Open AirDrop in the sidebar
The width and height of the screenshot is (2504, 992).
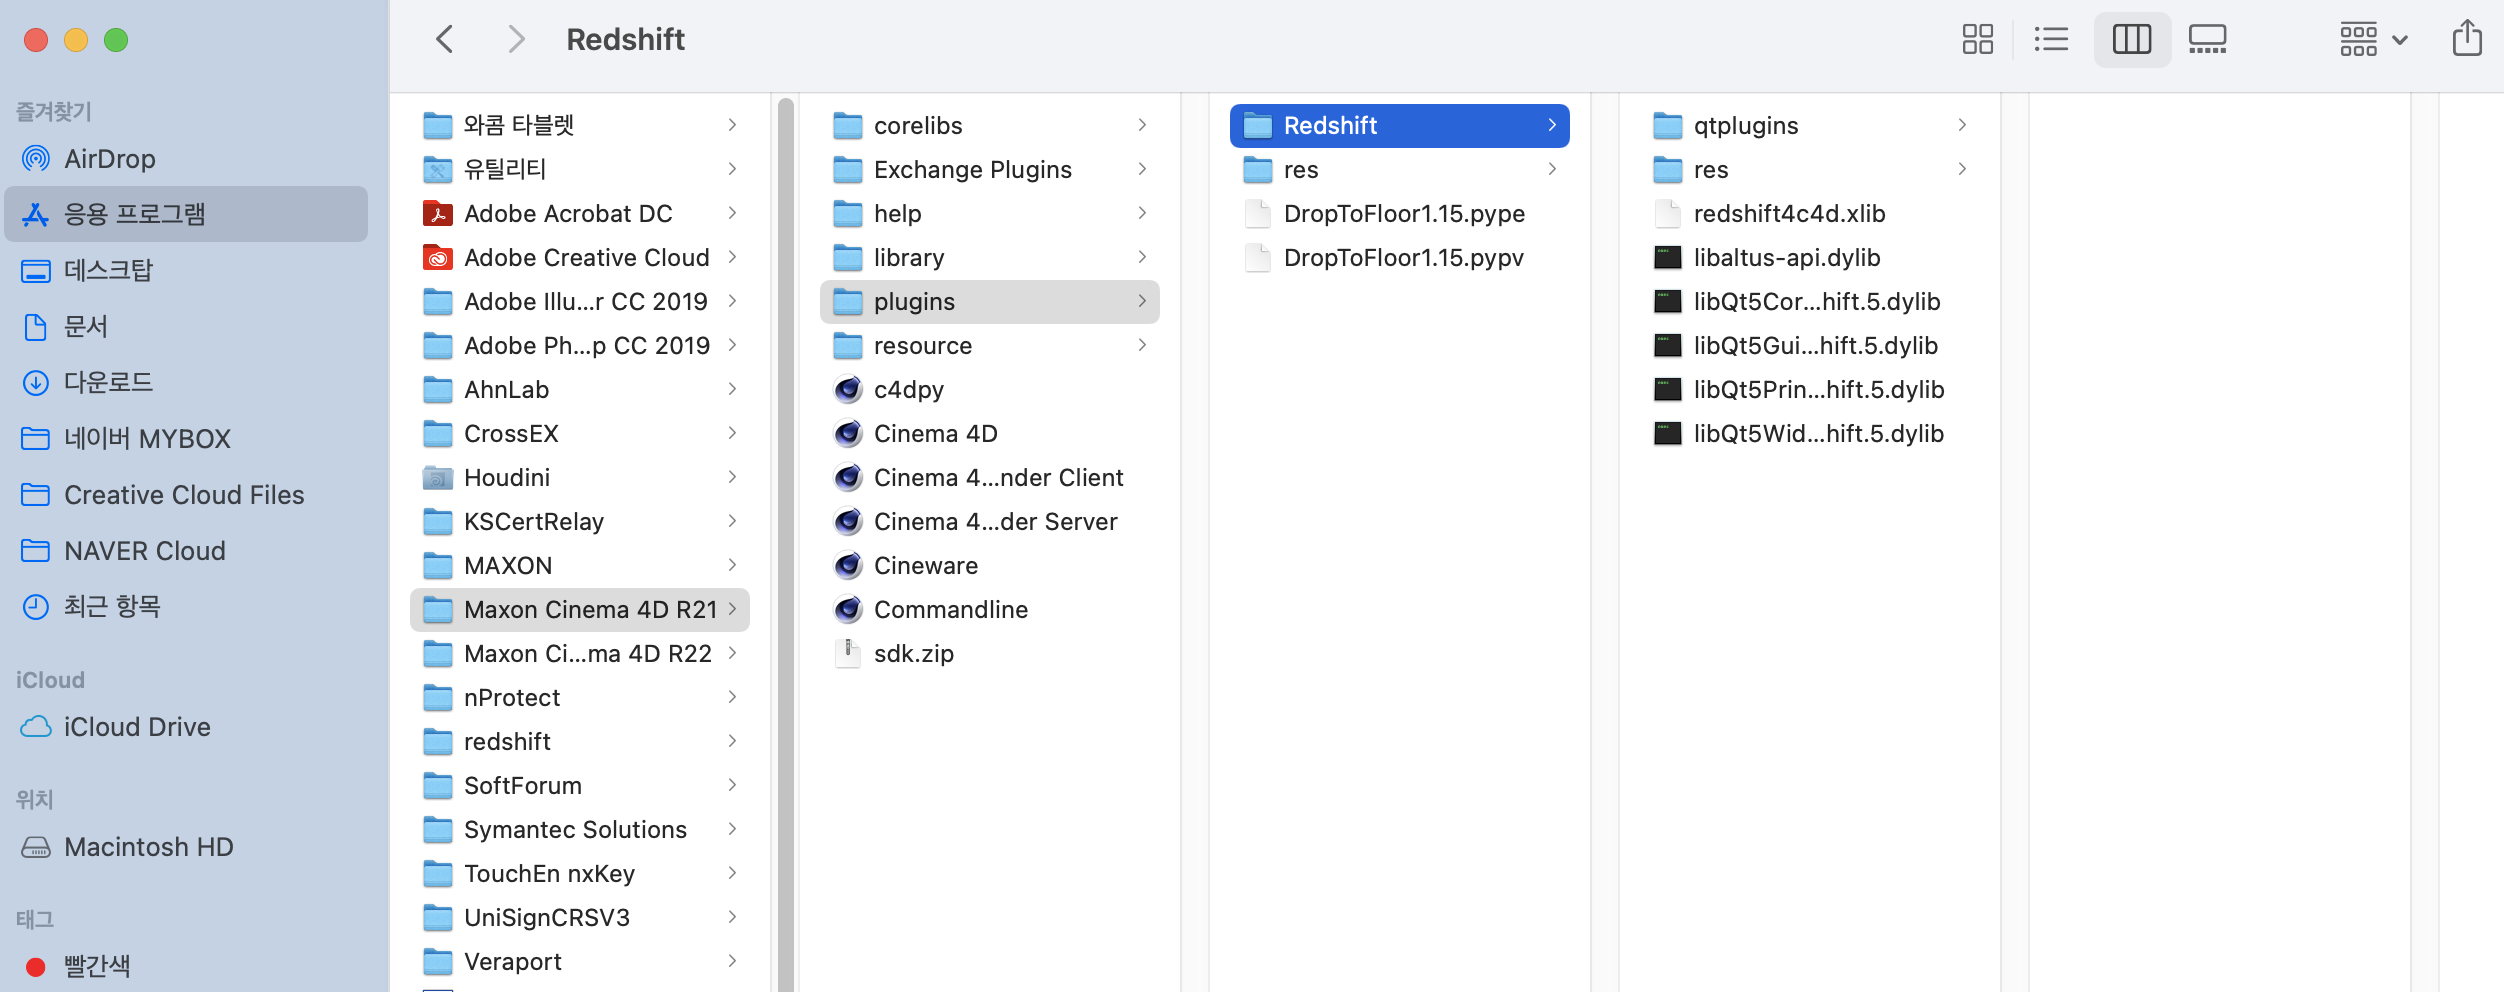click(186, 158)
